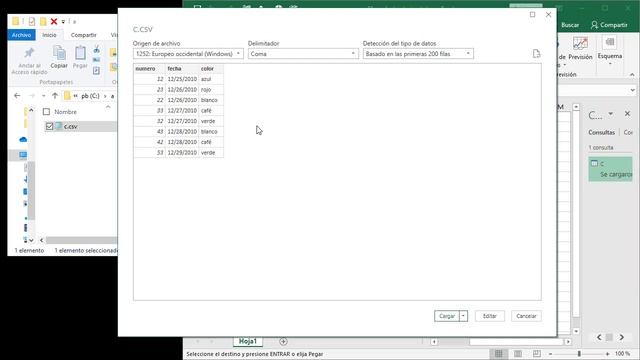Uncheck the c.csv file checkbox
Screen dimensions: 640x360
[49, 127]
